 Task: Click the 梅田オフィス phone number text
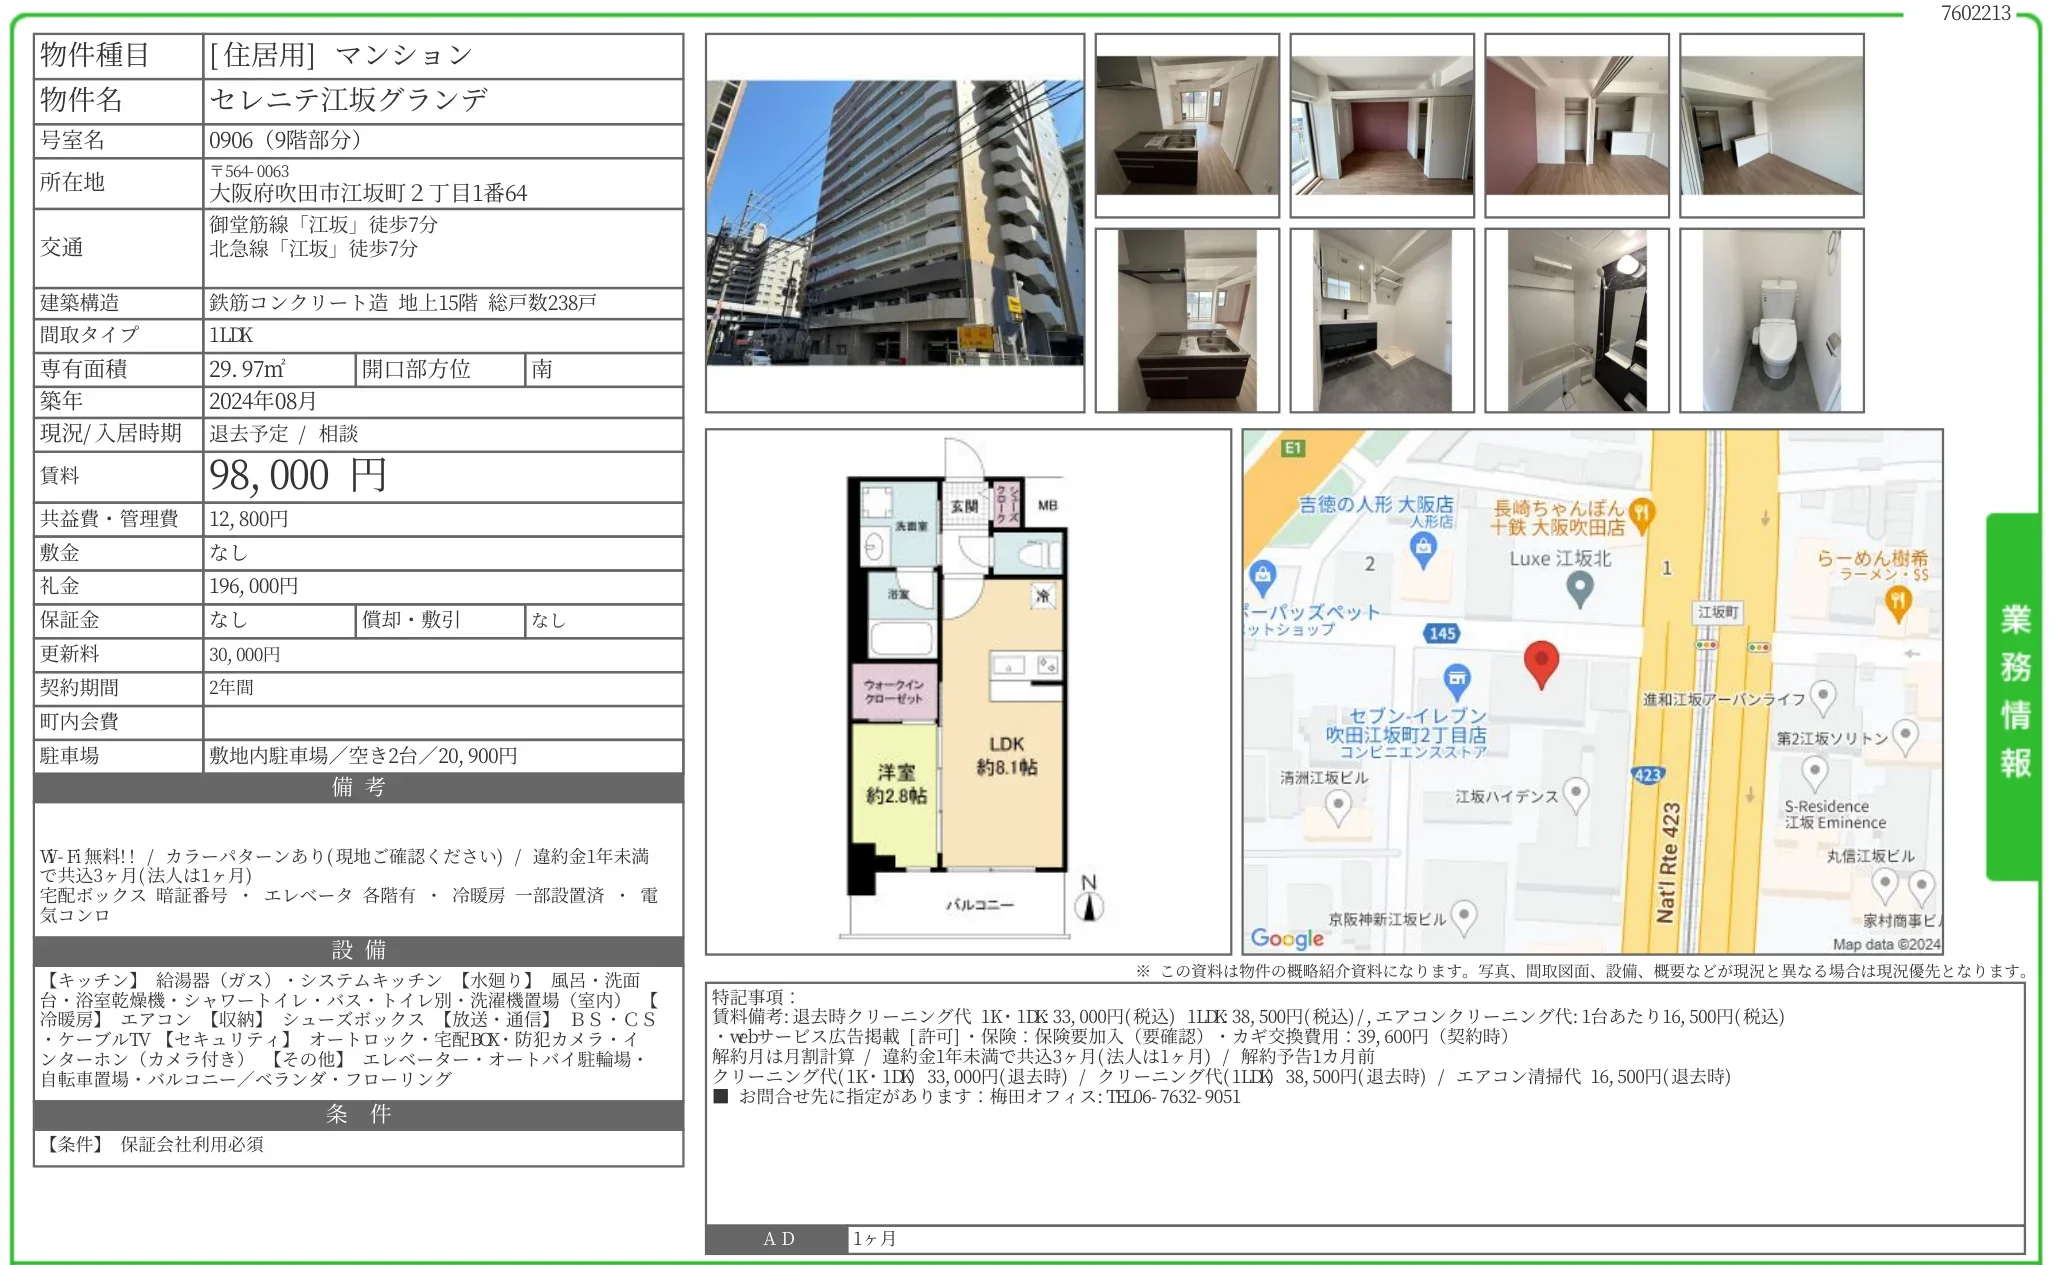tap(1172, 1097)
